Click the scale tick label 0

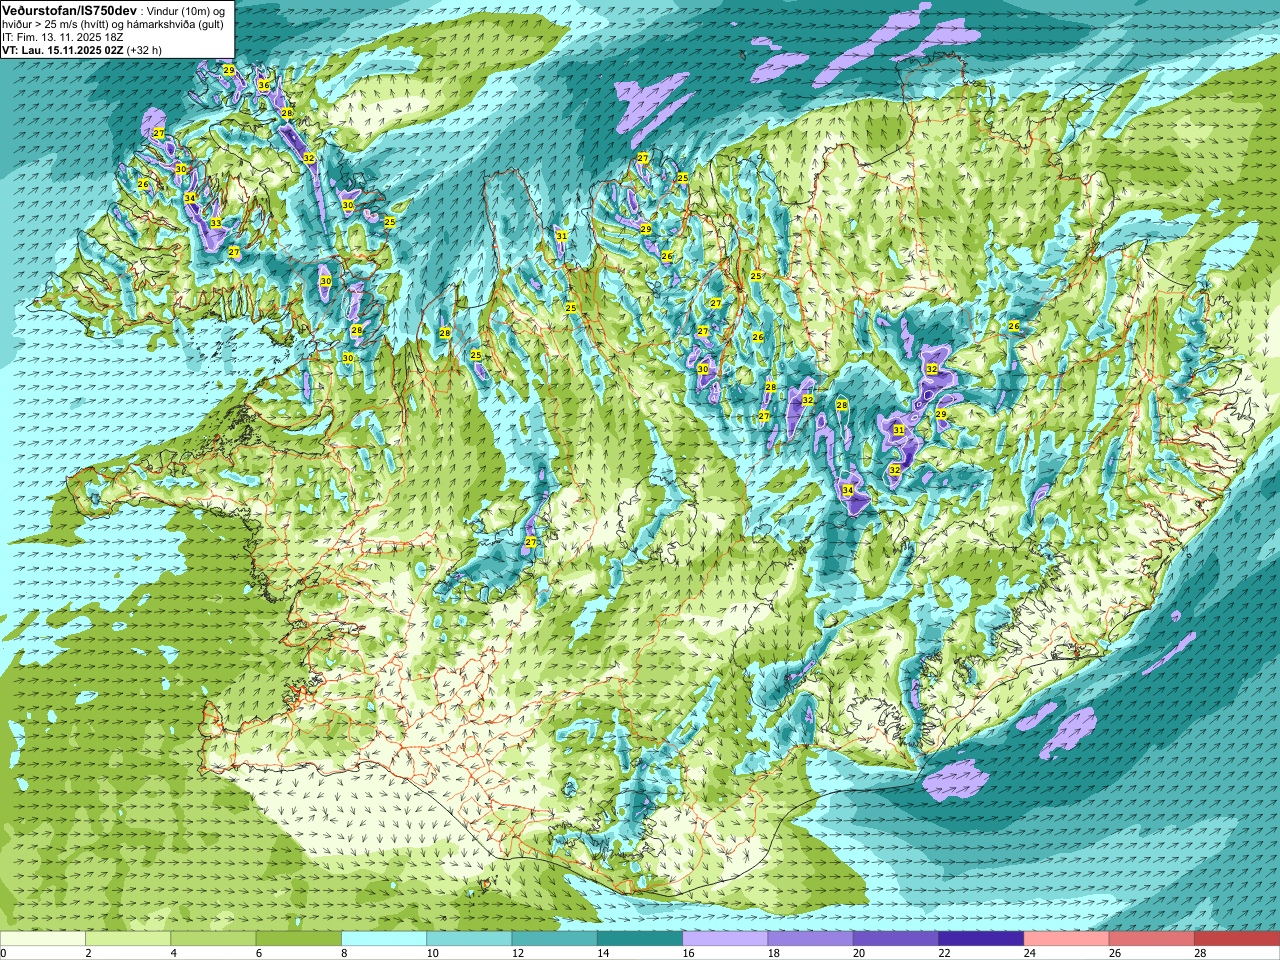tap(4, 953)
